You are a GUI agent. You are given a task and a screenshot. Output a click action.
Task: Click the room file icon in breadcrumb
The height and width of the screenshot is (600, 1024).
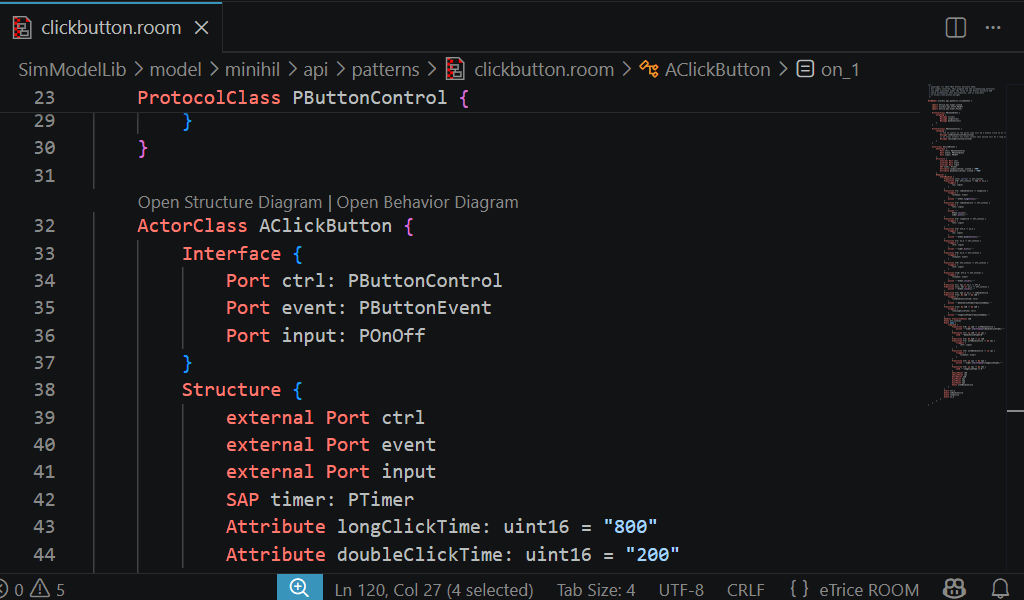[455, 69]
